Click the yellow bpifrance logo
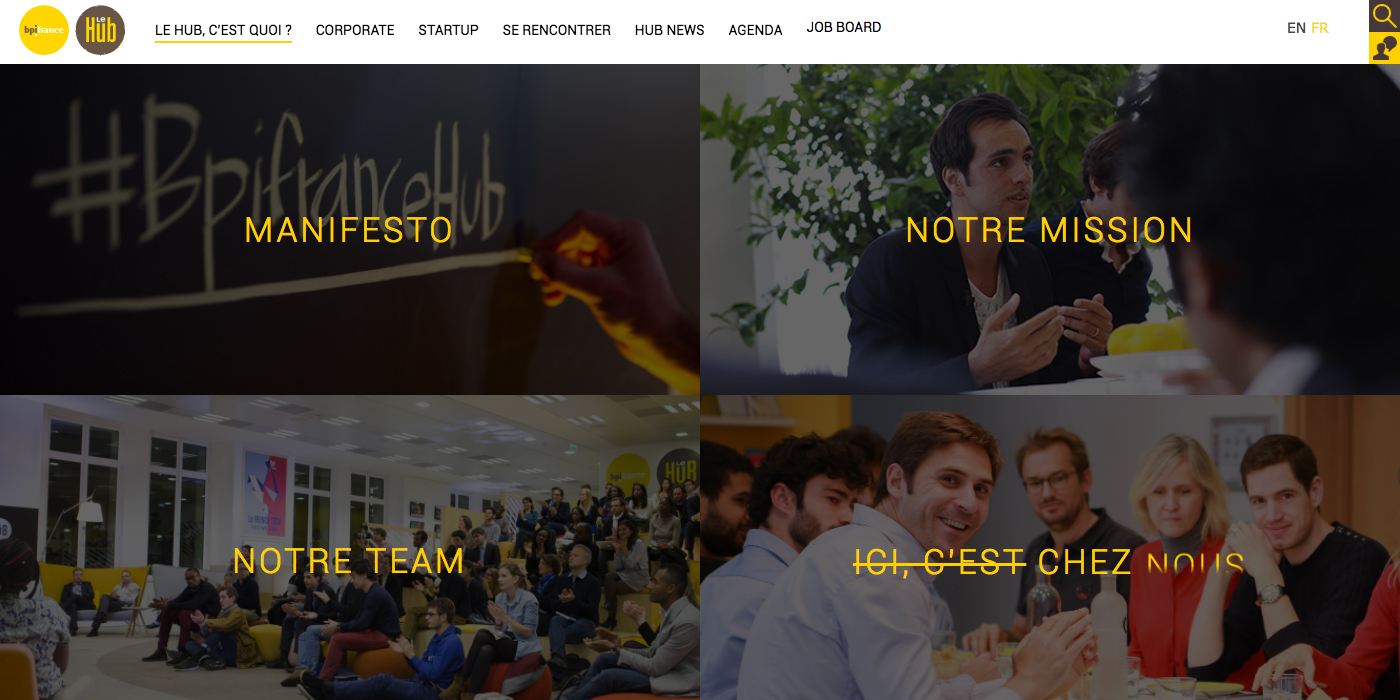 [x=44, y=30]
